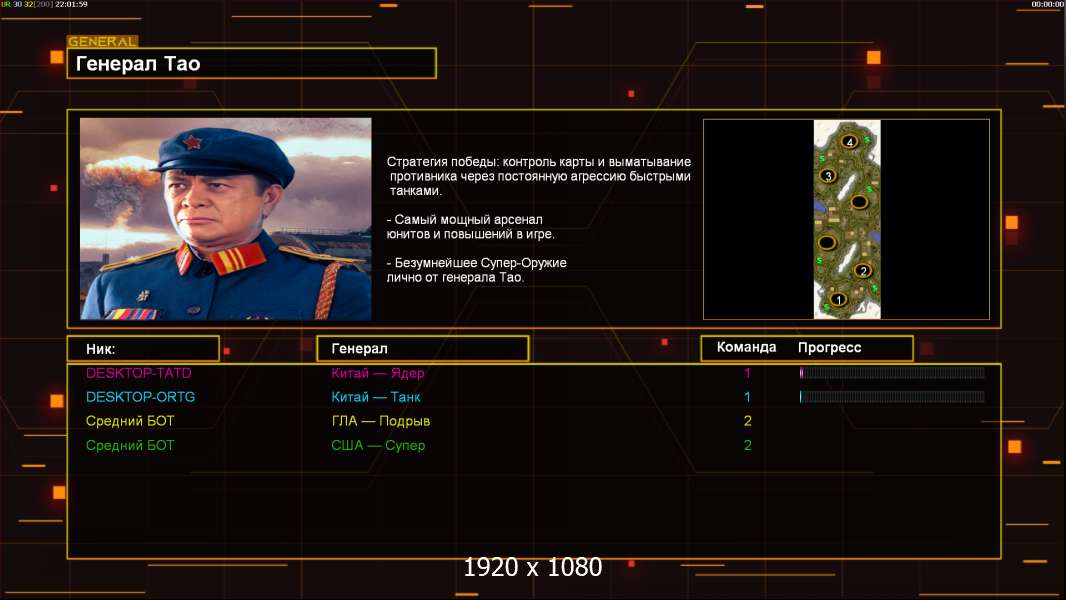
Task: Click the DESKTOP-TATD loading progress bar
Action: click(892, 372)
